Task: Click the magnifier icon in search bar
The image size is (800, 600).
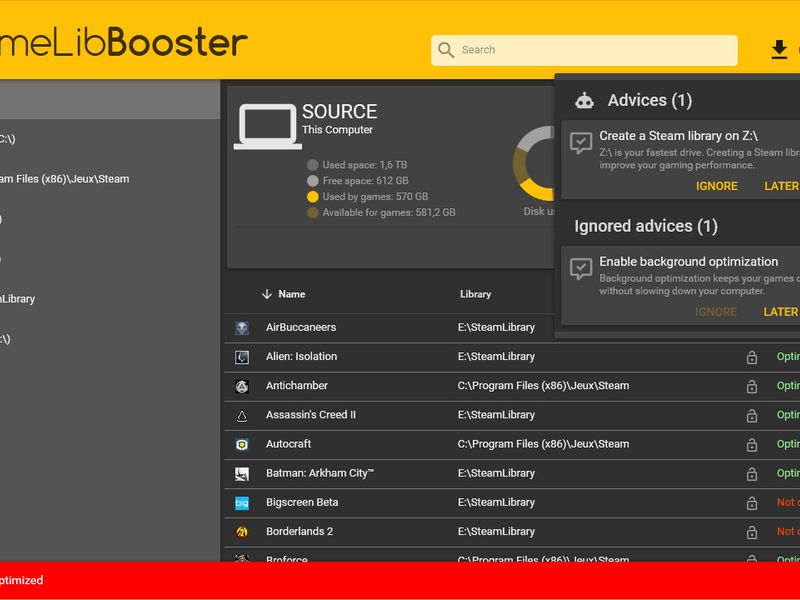Action: 446,50
